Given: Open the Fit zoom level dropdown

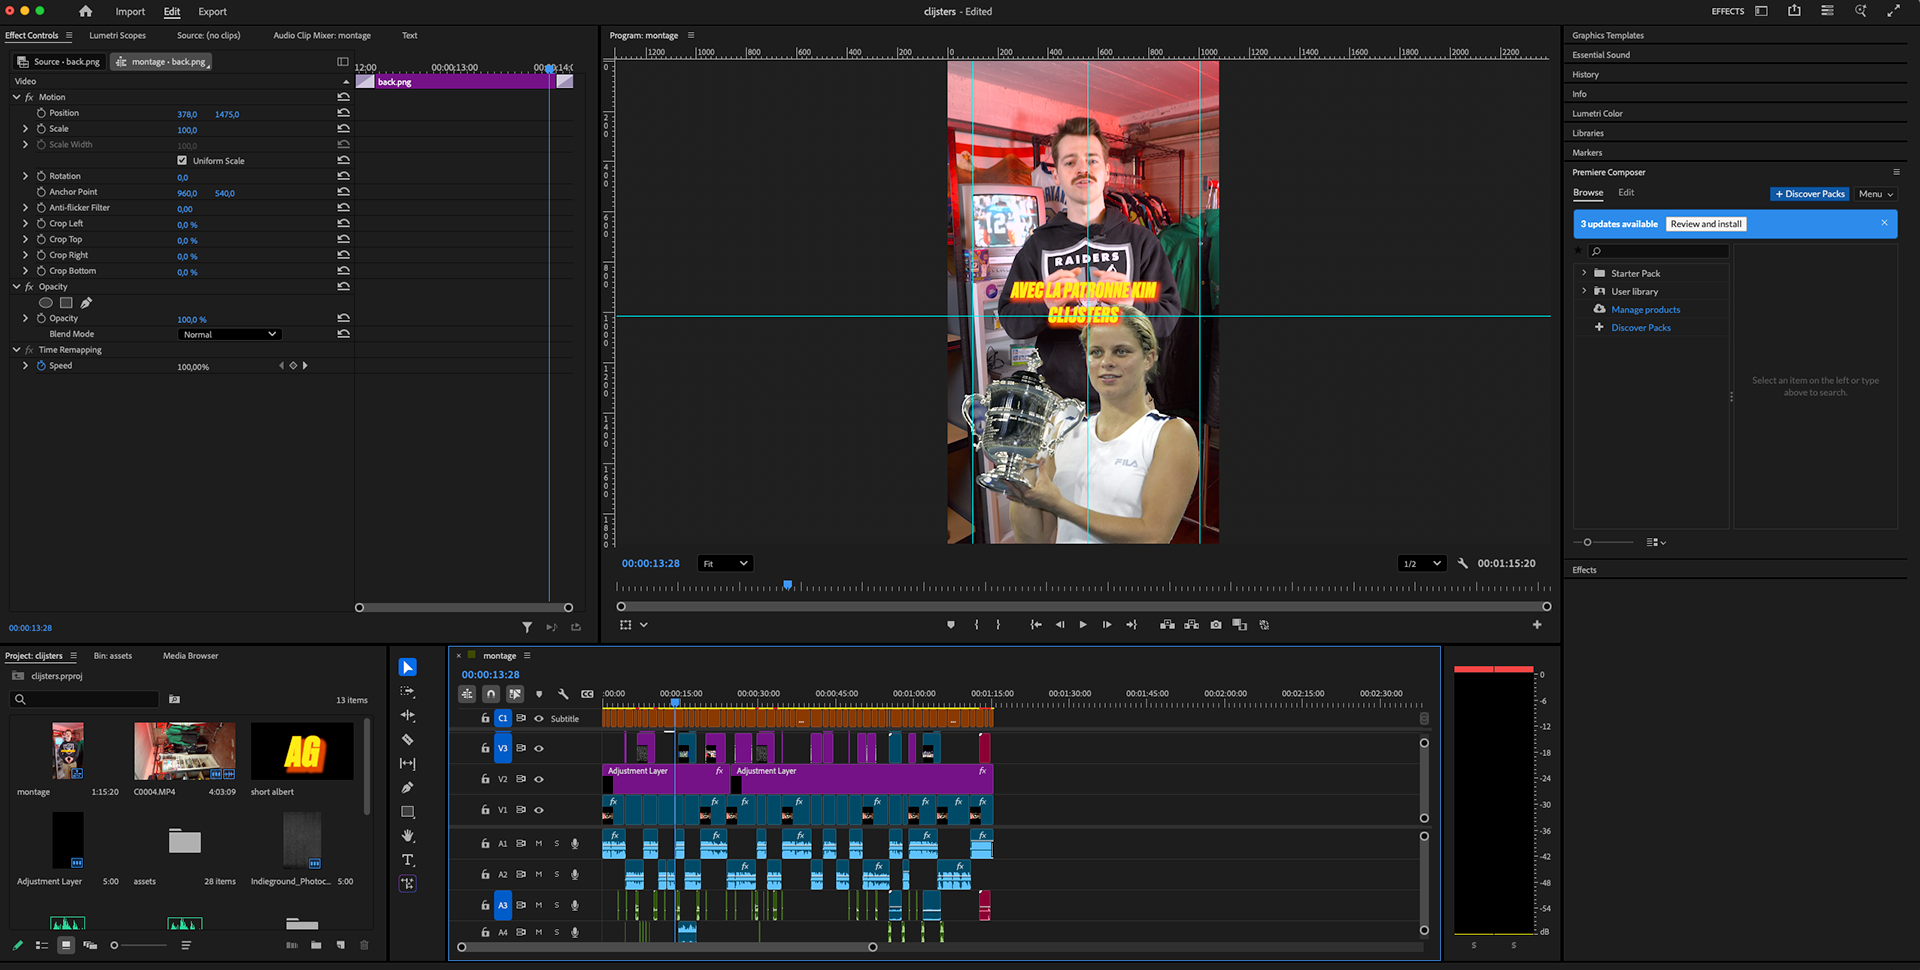Looking at the screenshot, I should coord(725,564).
